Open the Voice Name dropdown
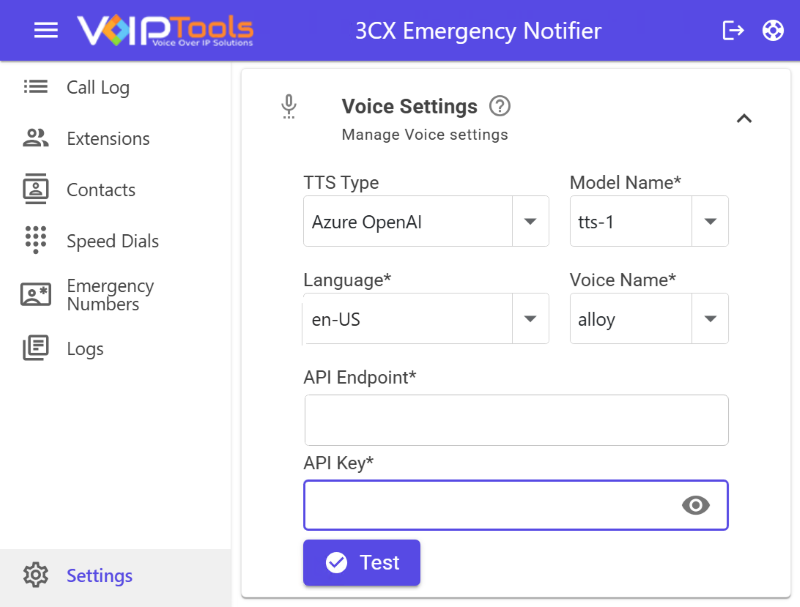Screen dimensions: 800x607 [x=710, y=319]
